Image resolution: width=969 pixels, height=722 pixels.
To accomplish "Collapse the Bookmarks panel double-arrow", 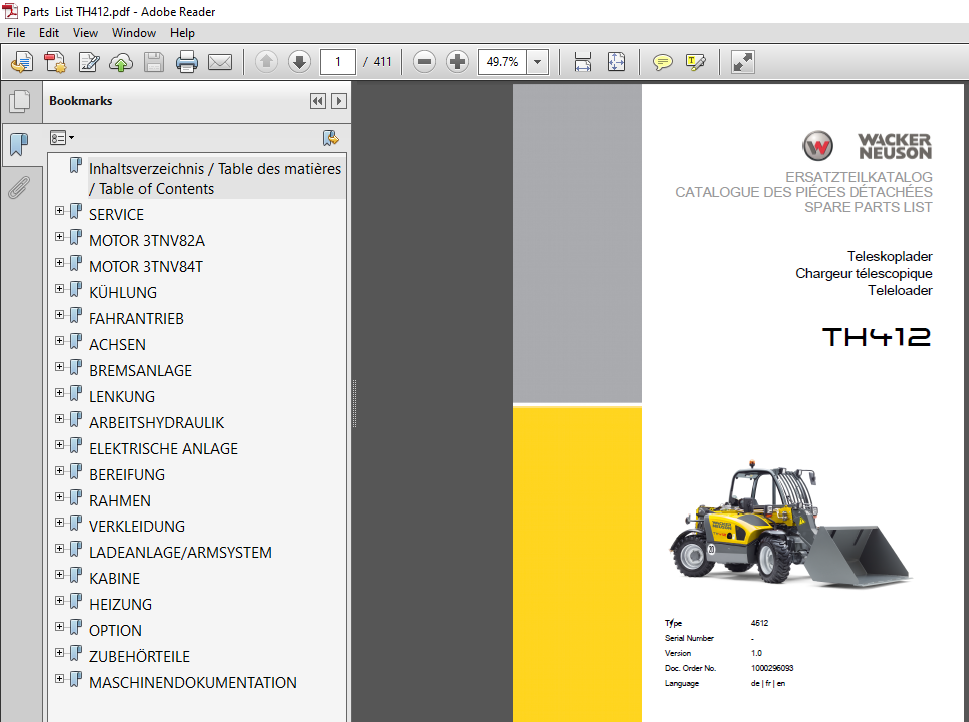I will 318,101.
